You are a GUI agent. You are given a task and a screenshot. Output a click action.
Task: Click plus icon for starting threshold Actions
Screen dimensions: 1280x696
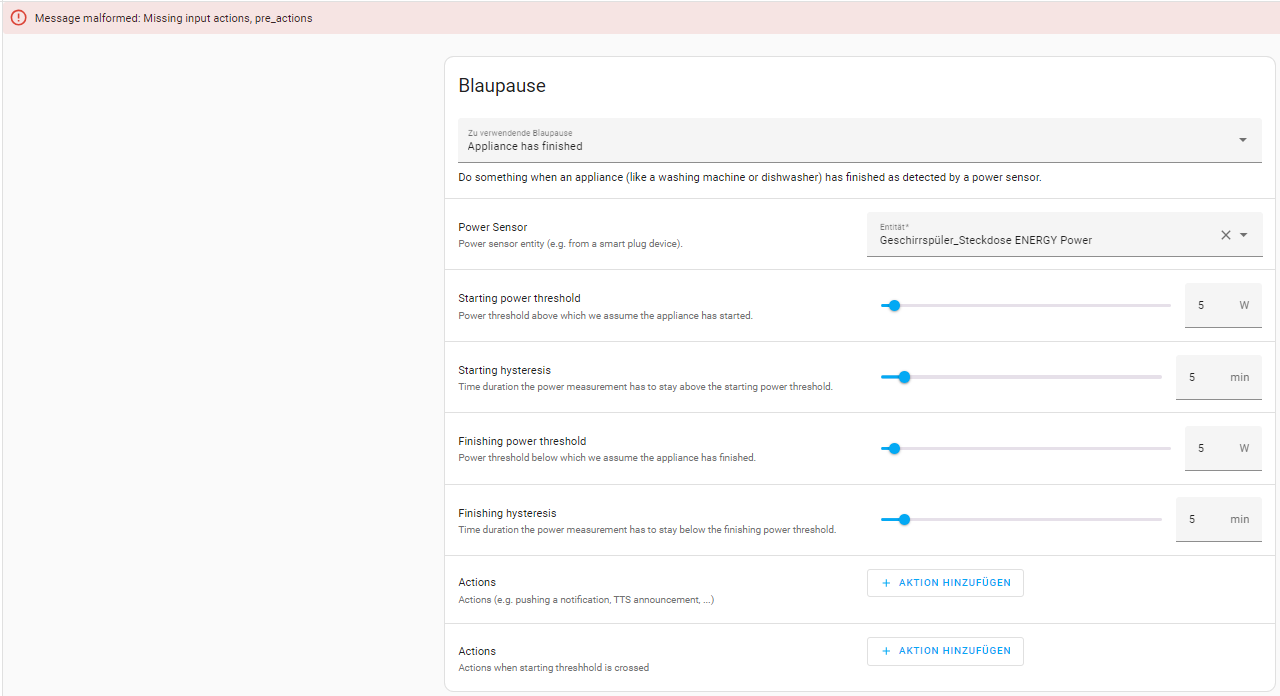coord(886,651)
